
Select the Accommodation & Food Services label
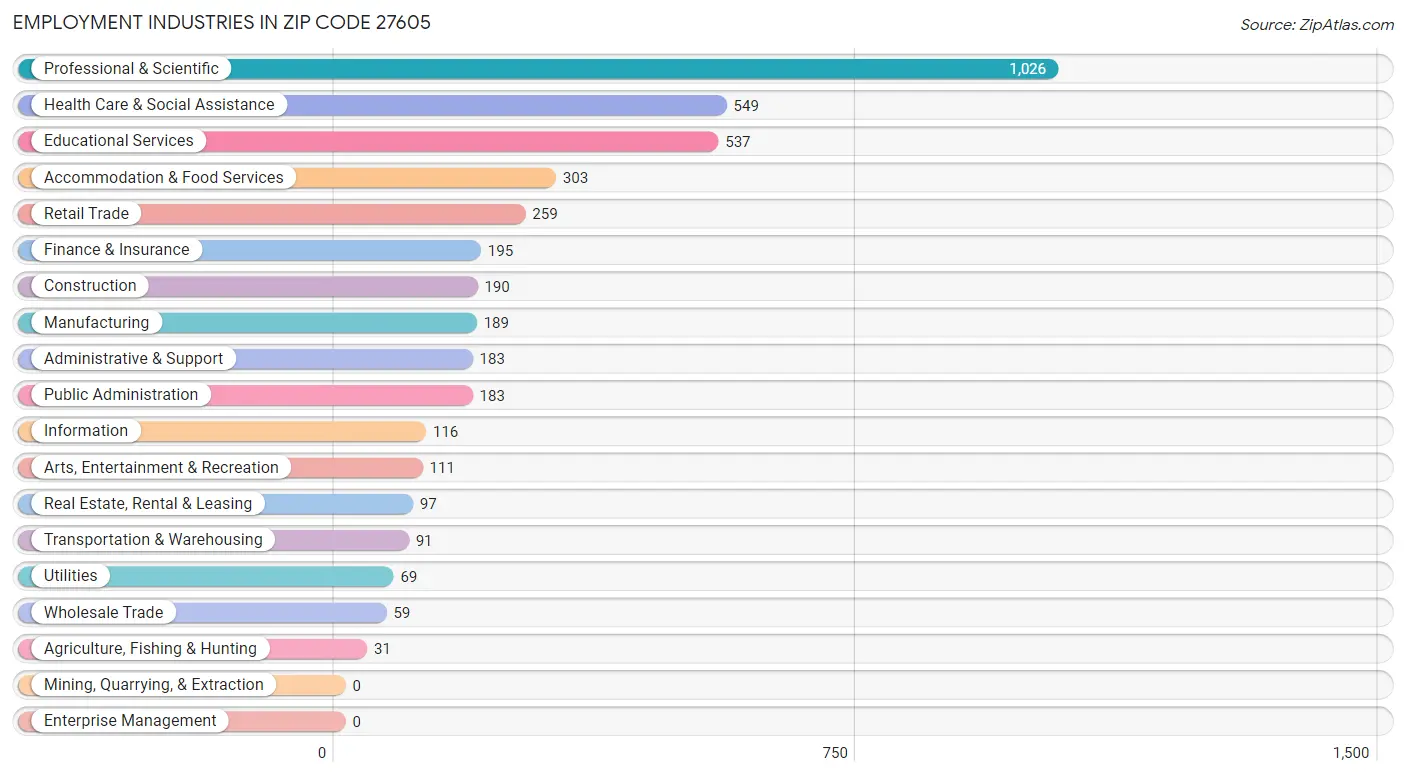coord(164,178)
